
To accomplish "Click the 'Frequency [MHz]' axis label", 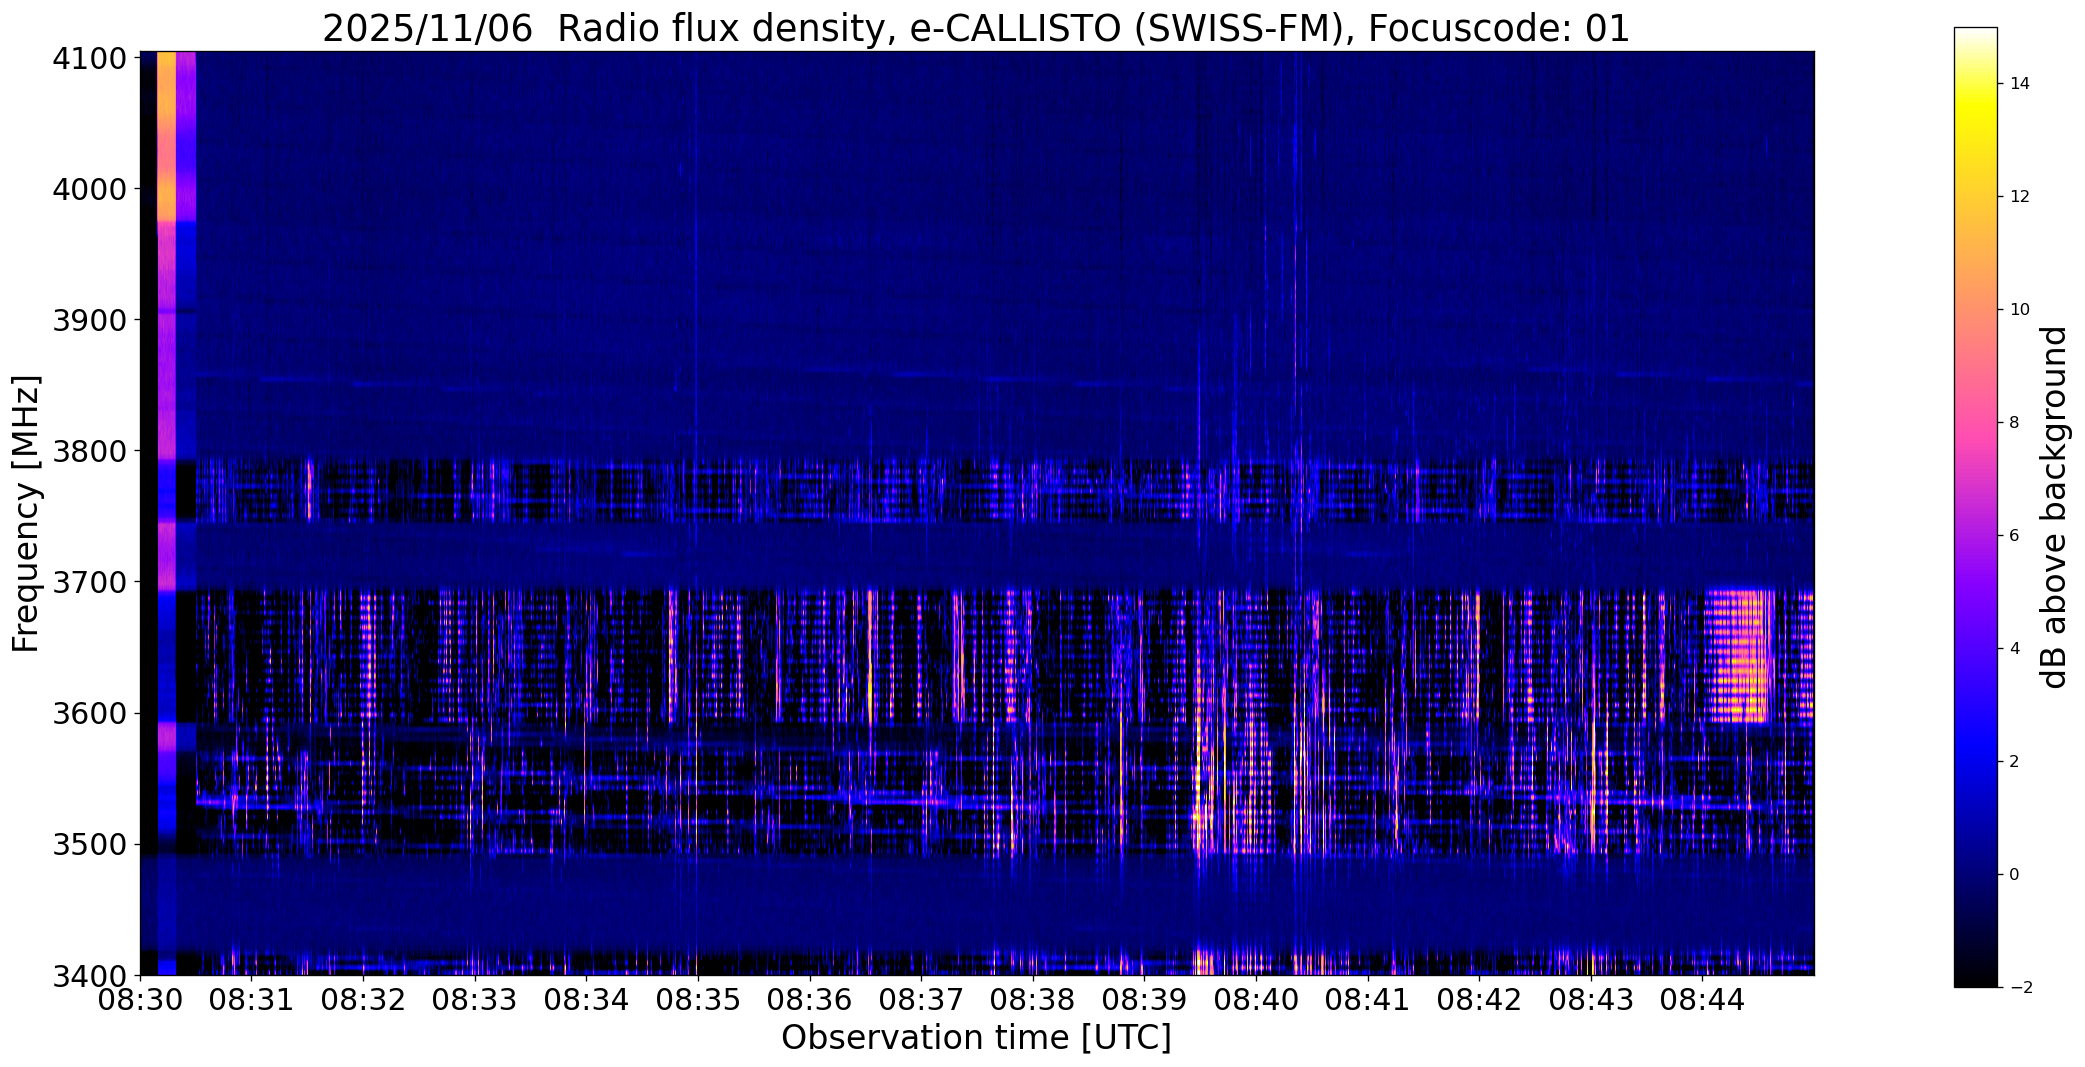I will 26,513.
